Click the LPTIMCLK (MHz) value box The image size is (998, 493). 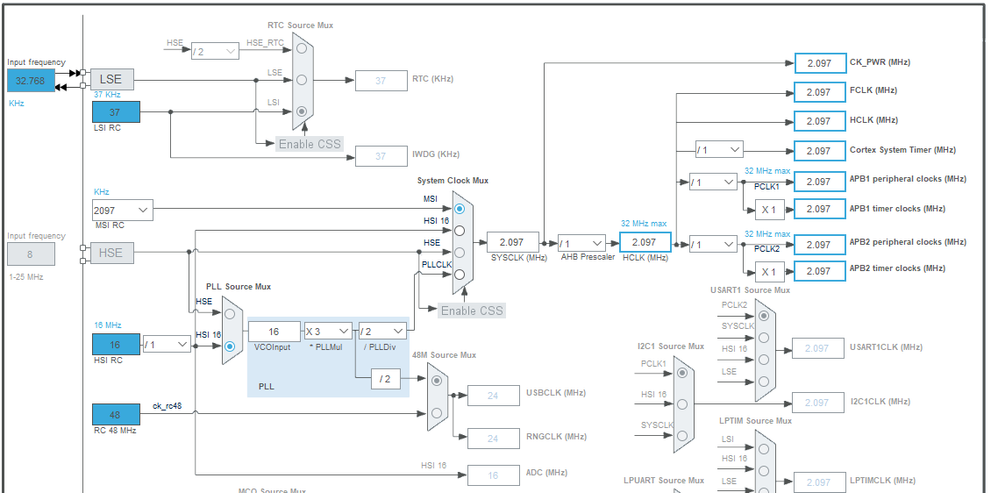(x=818, y=482)
